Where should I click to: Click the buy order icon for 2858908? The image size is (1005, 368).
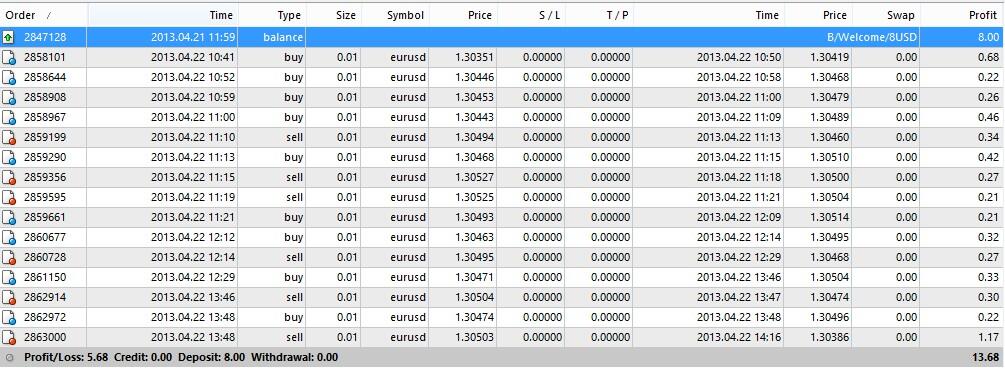(x=8, y=97)
